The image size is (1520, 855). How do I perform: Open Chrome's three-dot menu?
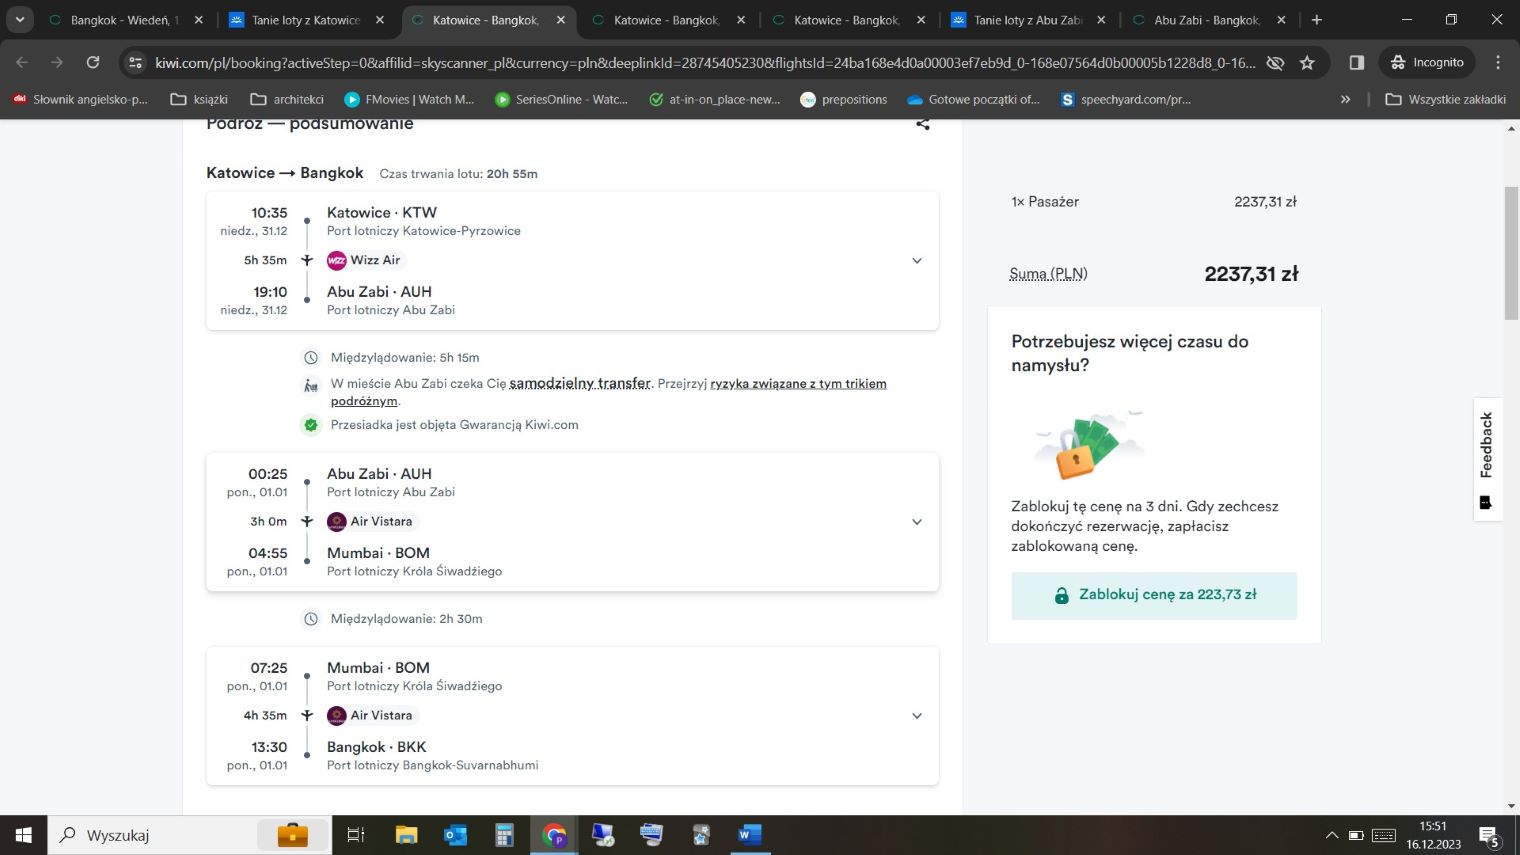pos(1498,62)
